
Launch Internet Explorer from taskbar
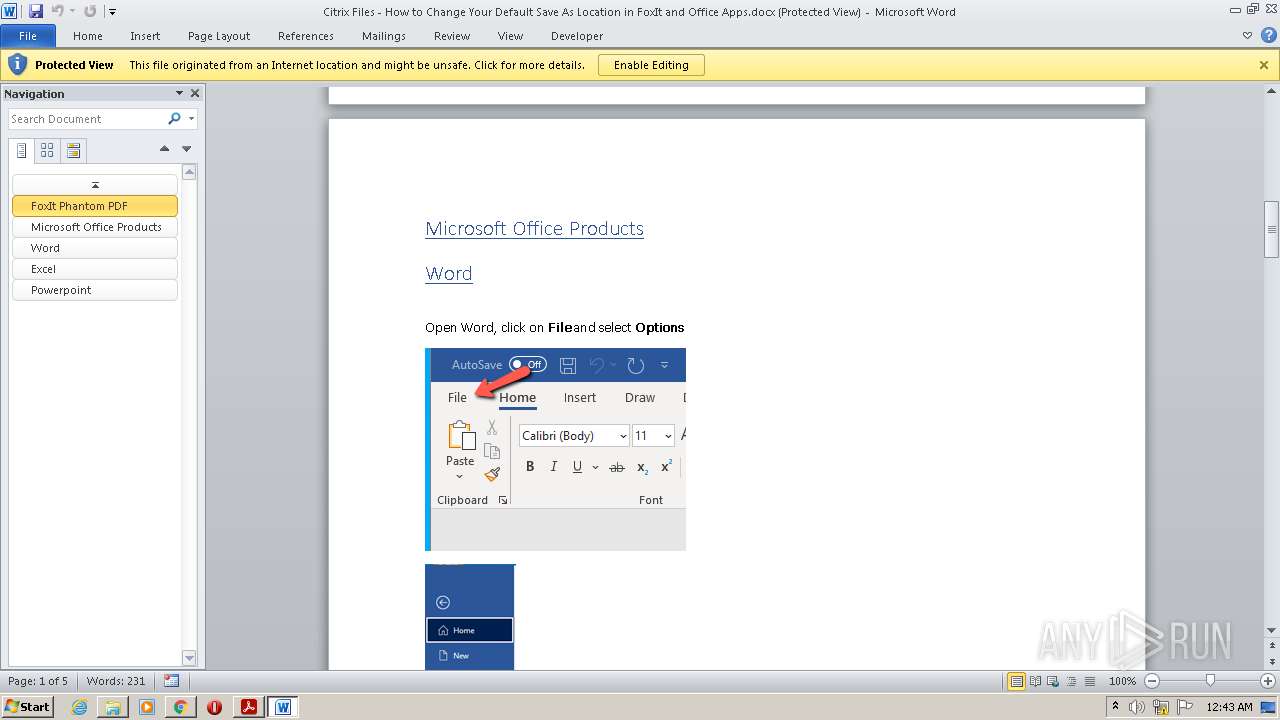click(x=80, y=707)
